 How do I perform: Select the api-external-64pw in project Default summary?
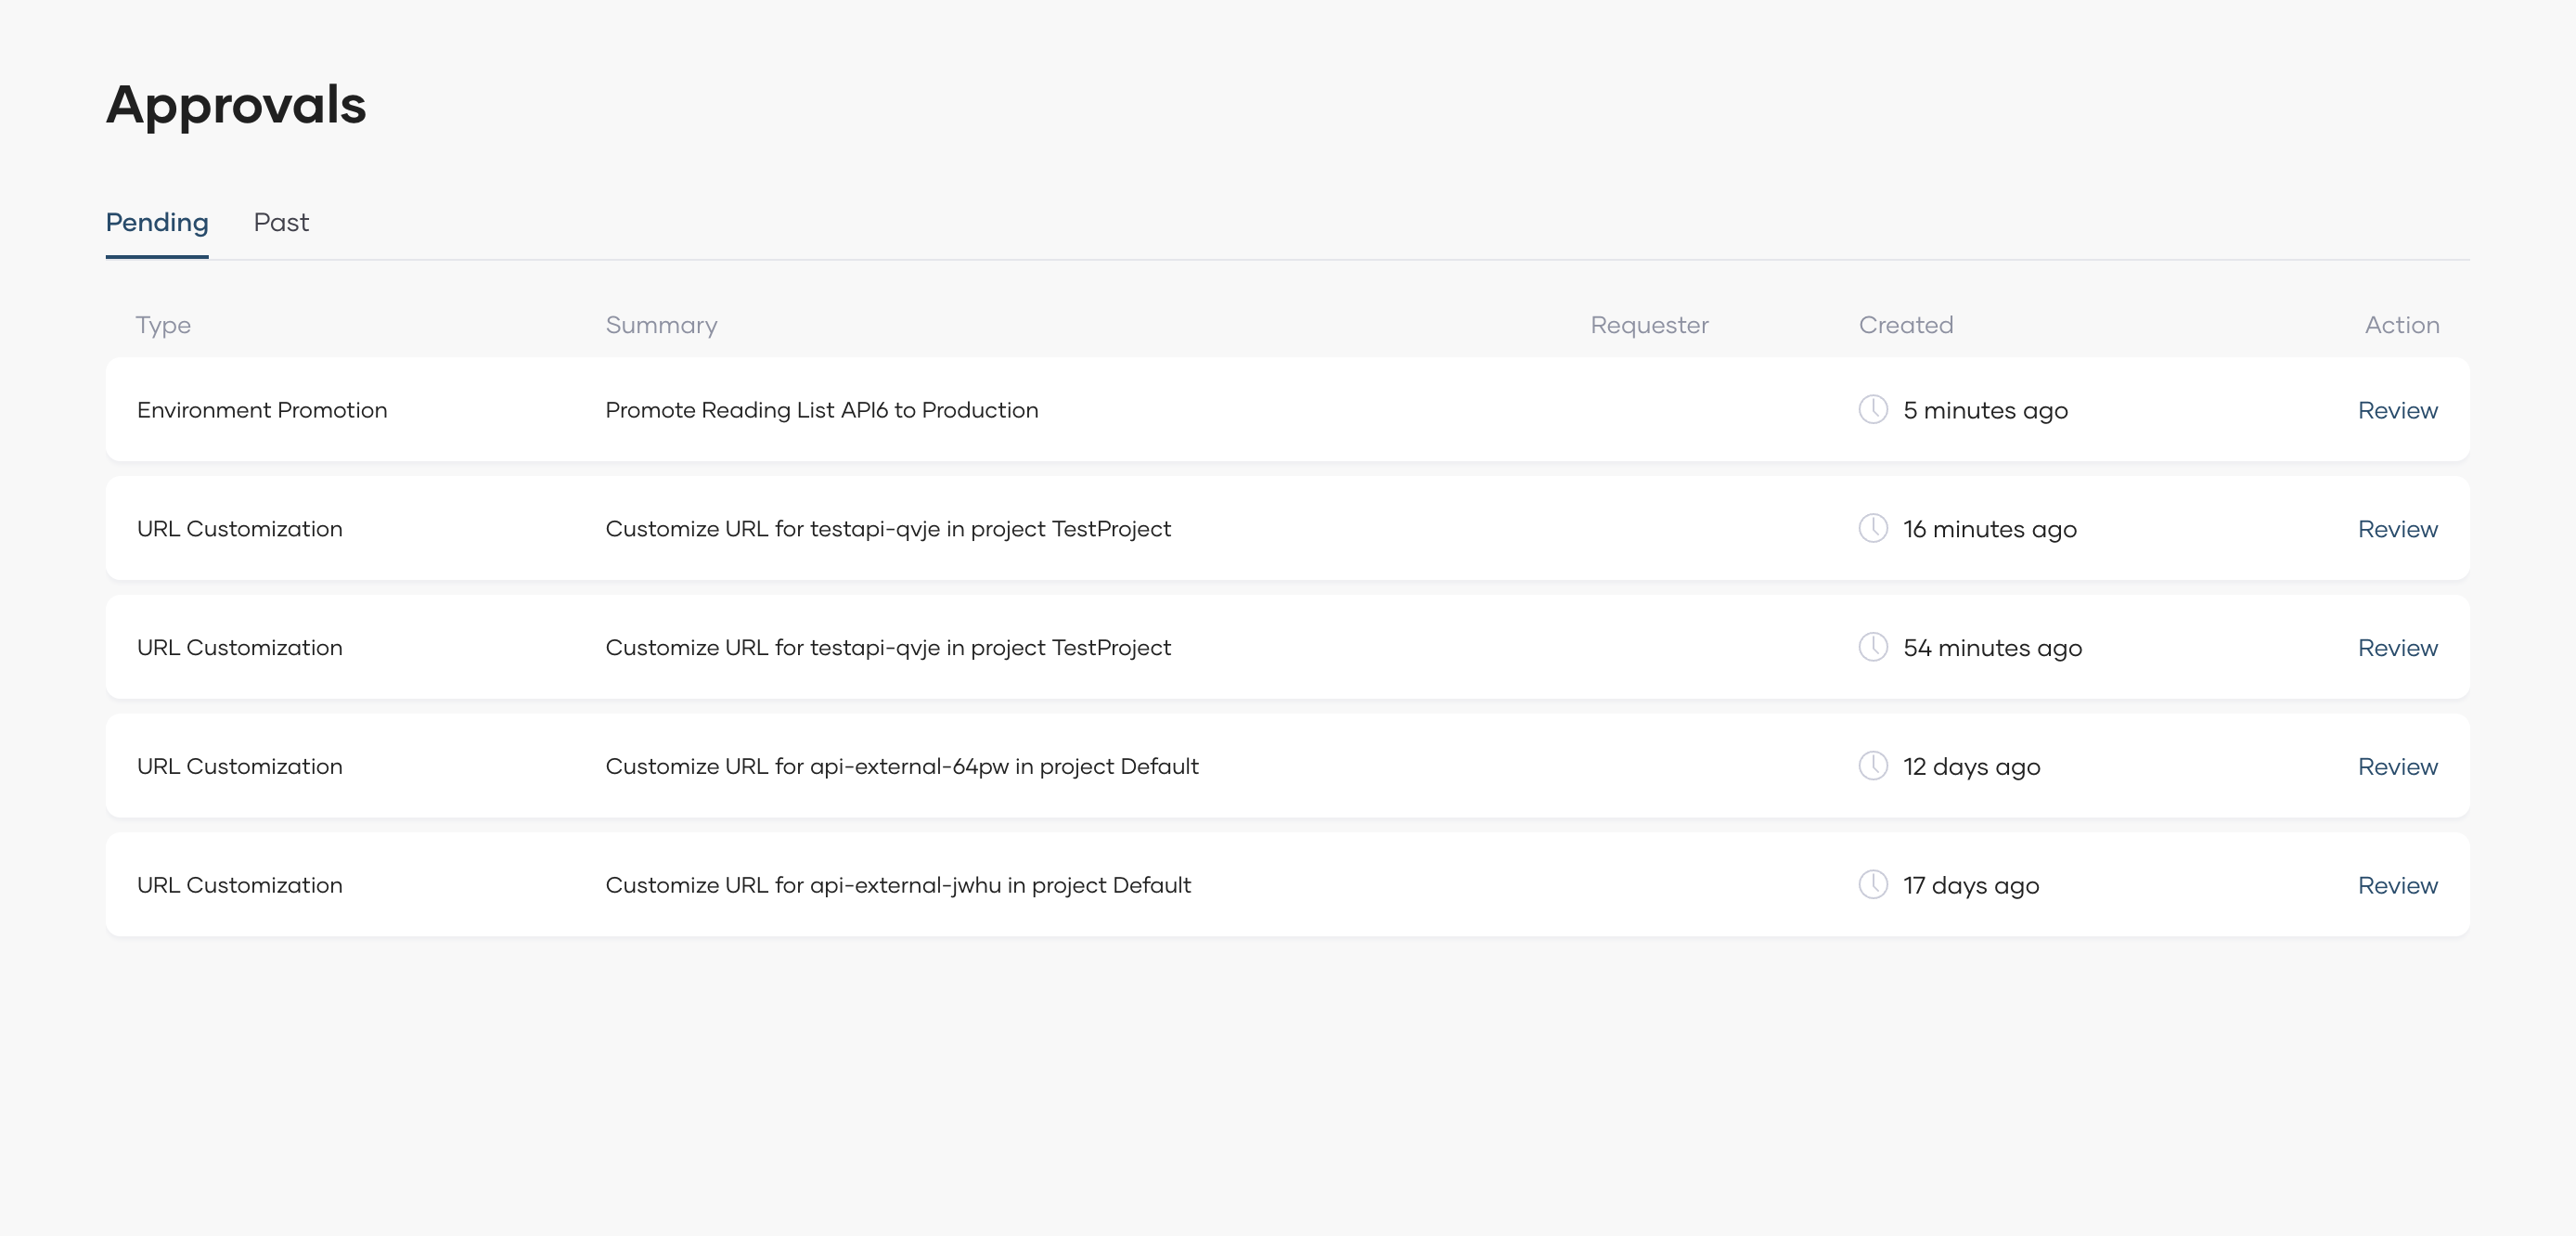pos(901,767)
